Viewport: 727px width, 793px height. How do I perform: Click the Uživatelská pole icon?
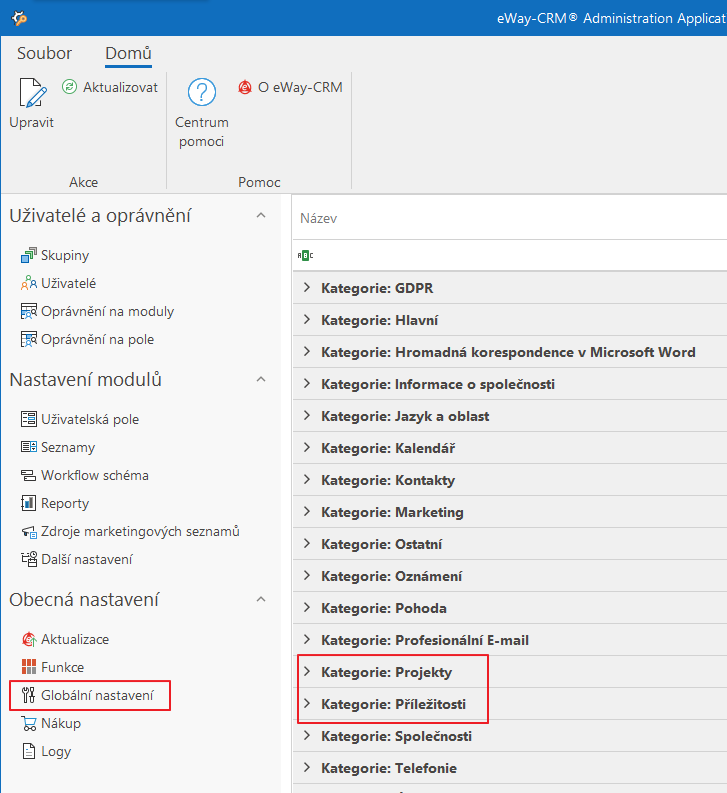click(x=28, y=419)
